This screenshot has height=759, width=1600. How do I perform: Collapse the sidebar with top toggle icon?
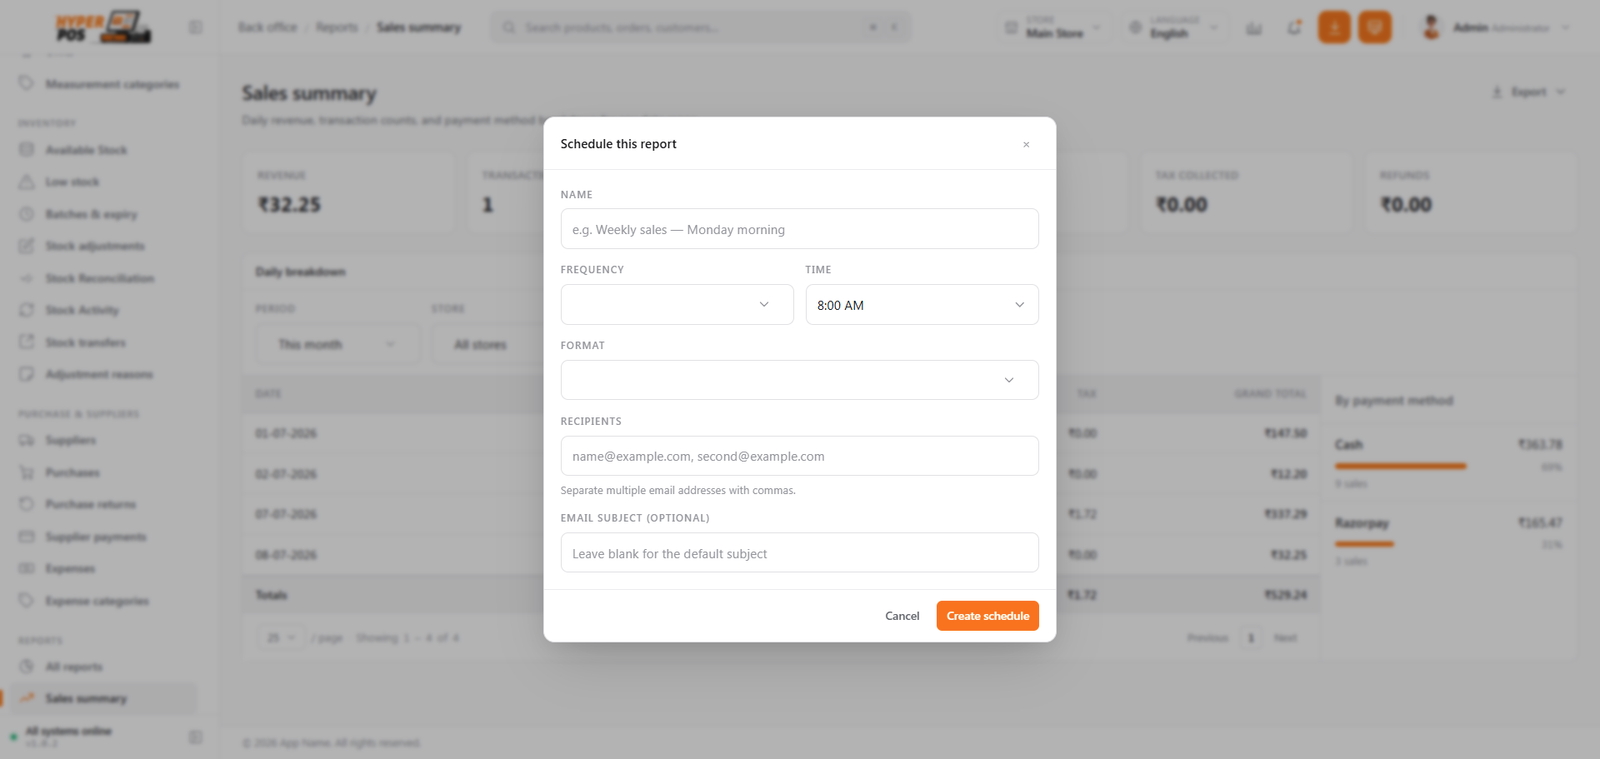tap(196, 27)
